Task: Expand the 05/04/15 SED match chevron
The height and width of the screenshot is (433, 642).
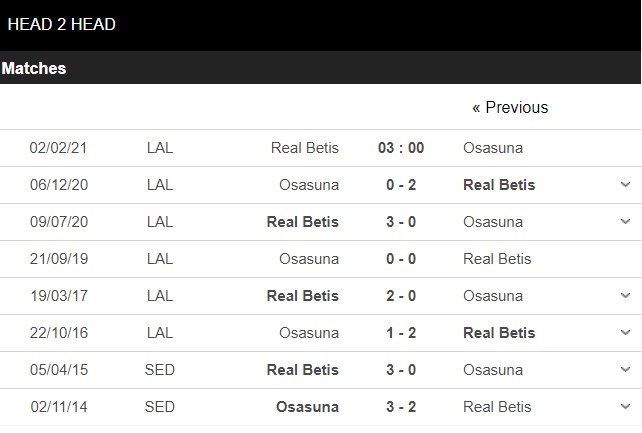Action: click(625, 370)
